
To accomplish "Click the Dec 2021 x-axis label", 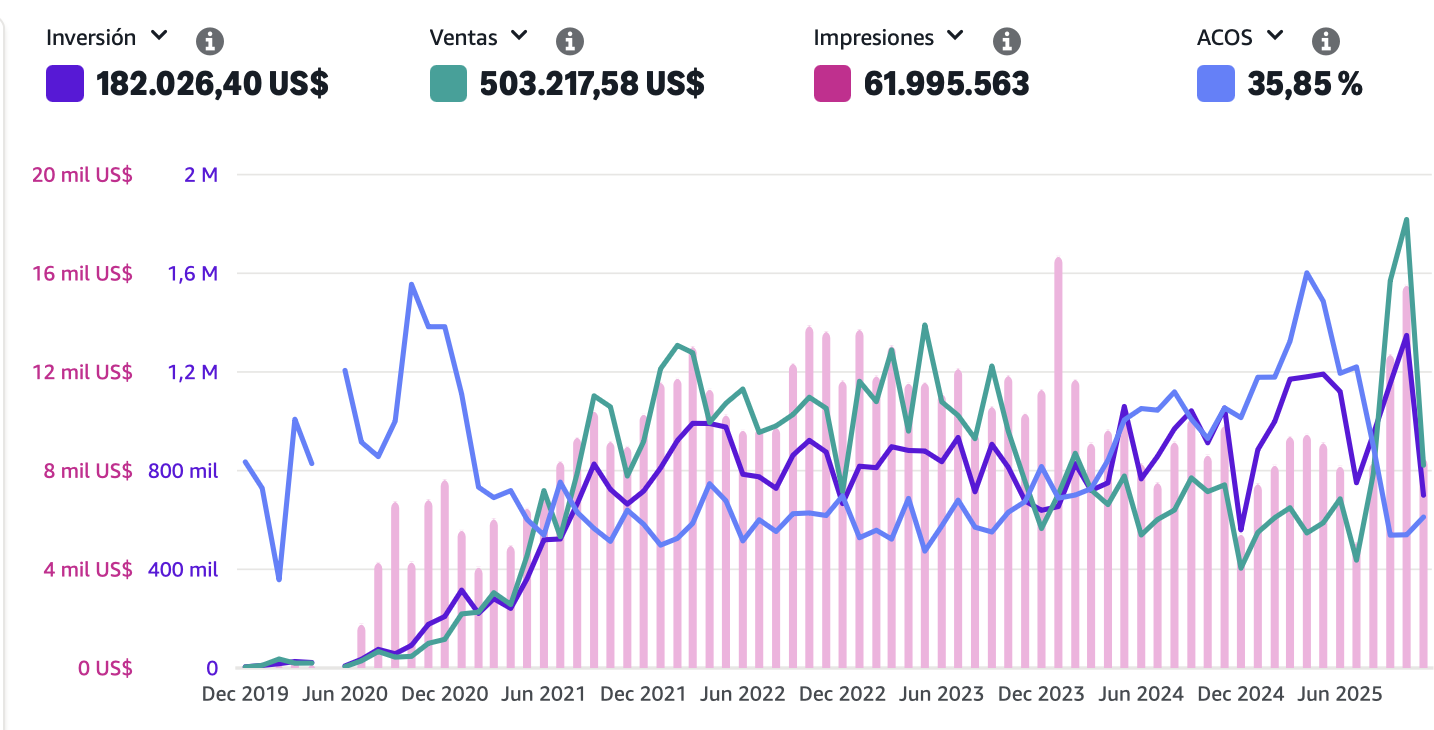I will (644, 694).
